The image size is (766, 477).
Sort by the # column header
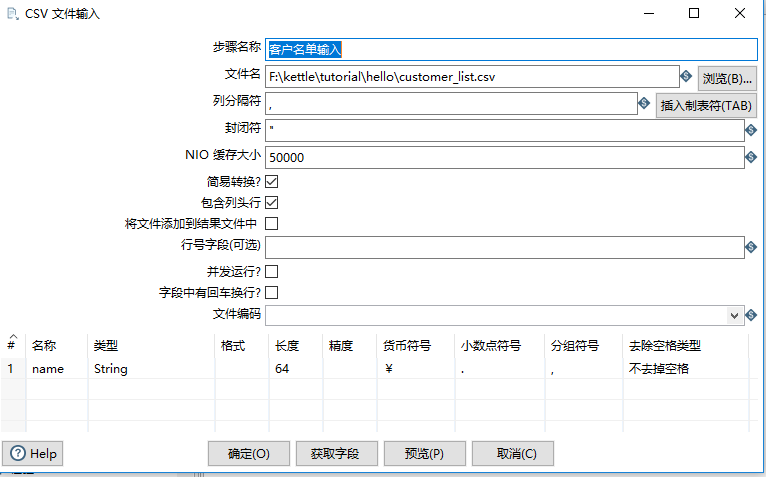(x=13, y=345)
